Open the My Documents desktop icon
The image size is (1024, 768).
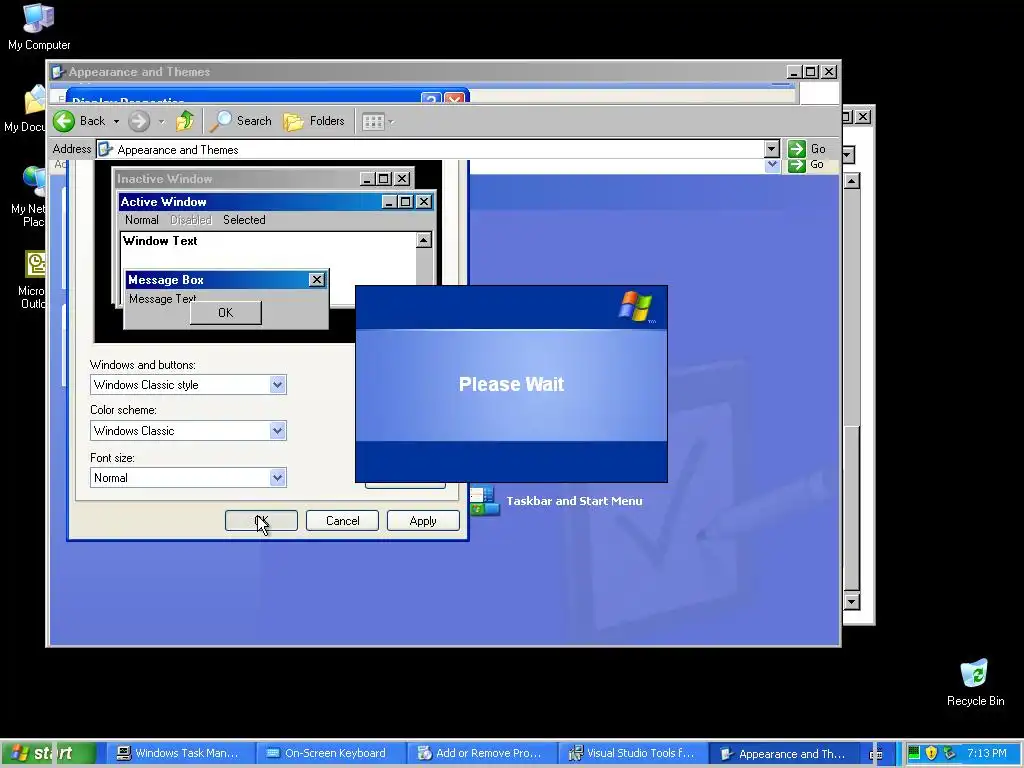coord(26,110)
